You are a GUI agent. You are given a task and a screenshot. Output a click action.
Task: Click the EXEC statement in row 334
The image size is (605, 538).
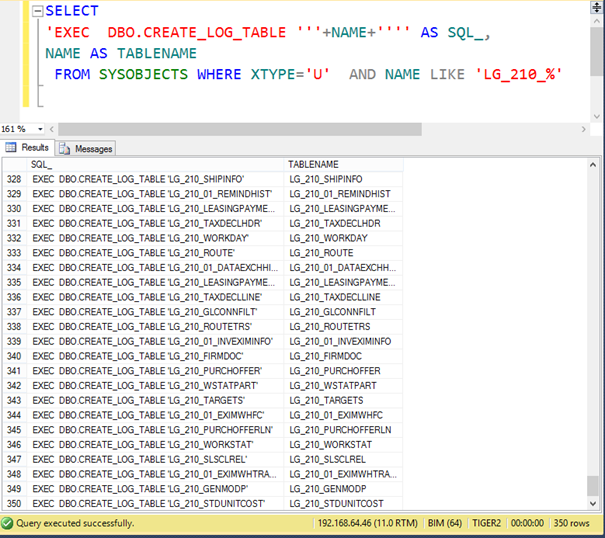pyautogui.click(x=155, y=267)
